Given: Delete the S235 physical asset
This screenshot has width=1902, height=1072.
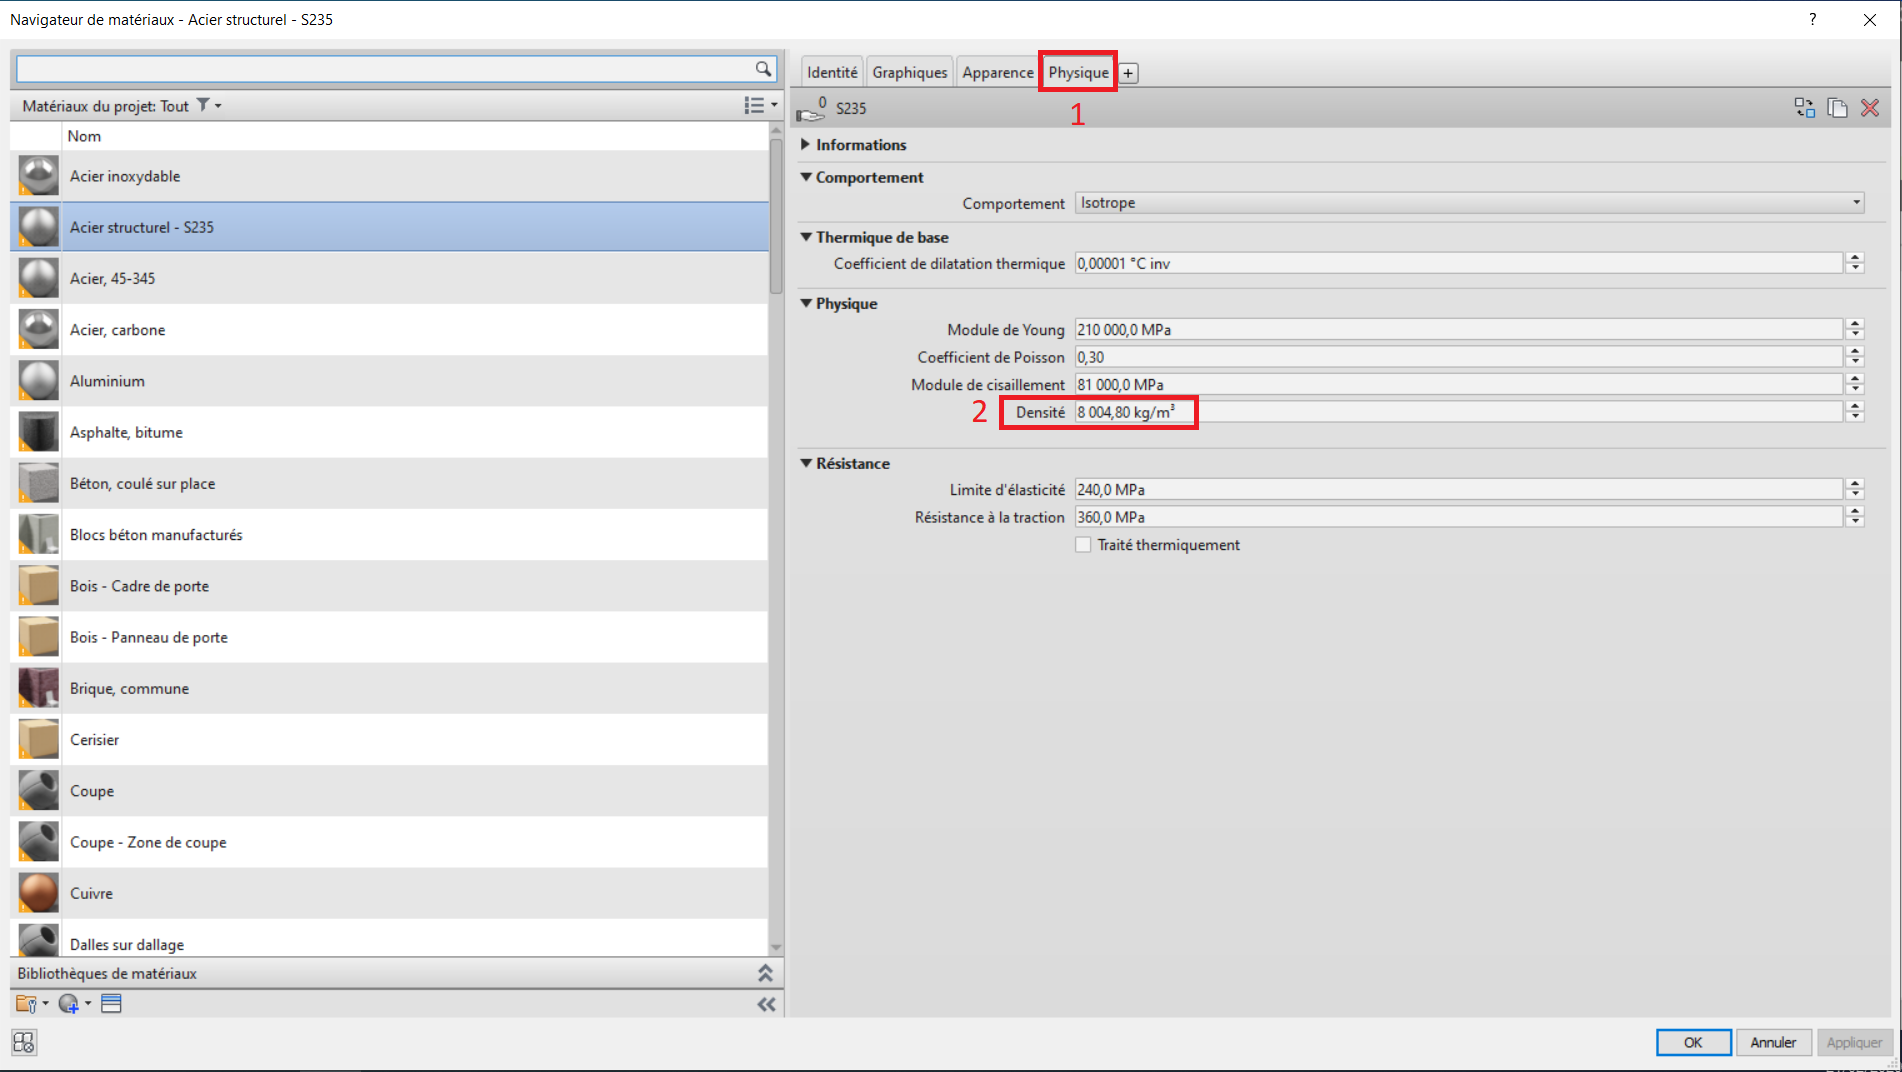Looking at the screenshot, I should [x=1870, y=108].
